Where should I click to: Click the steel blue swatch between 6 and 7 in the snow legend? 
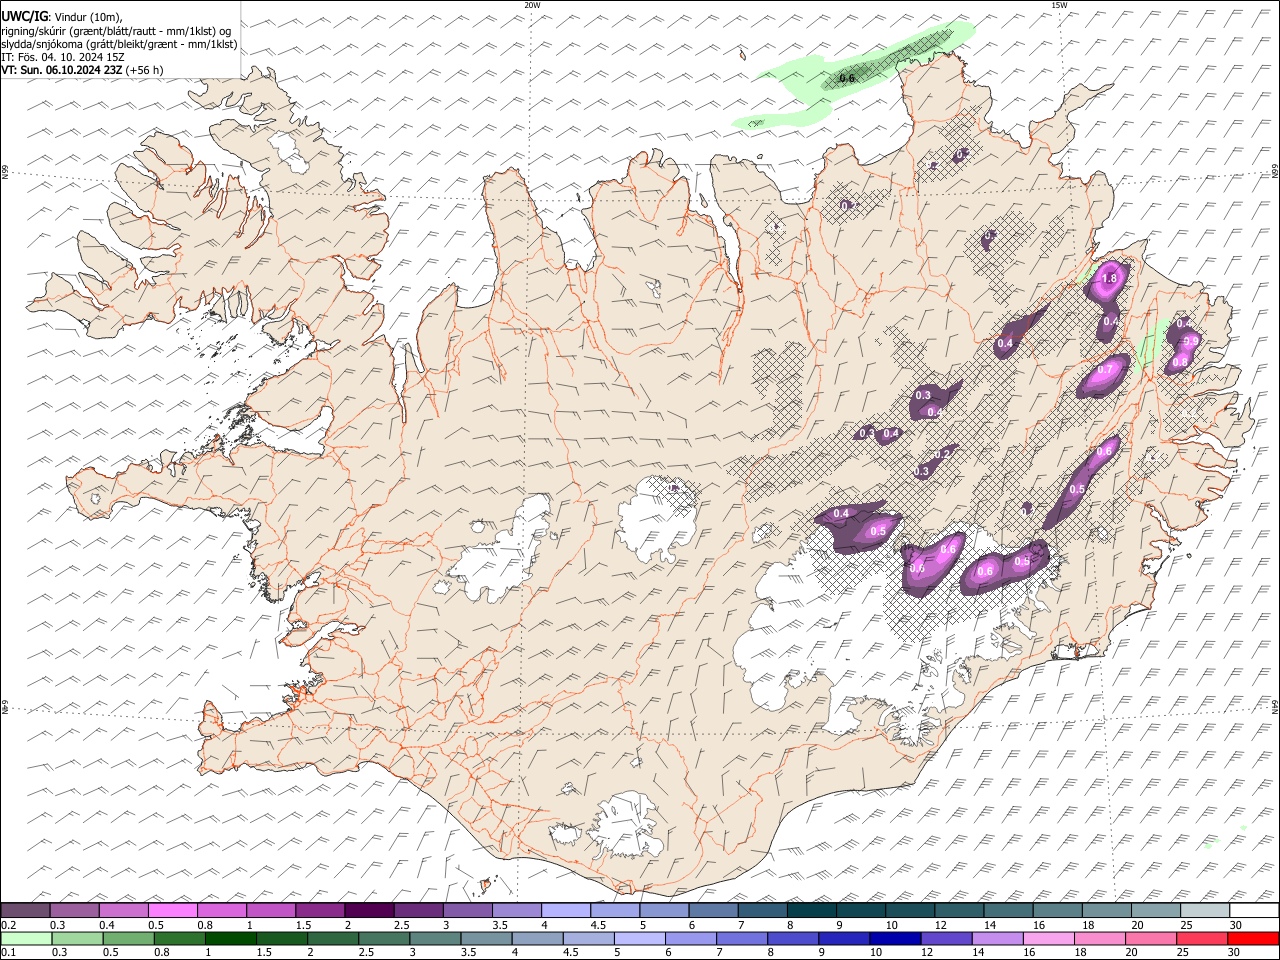[x=714, y=911]
